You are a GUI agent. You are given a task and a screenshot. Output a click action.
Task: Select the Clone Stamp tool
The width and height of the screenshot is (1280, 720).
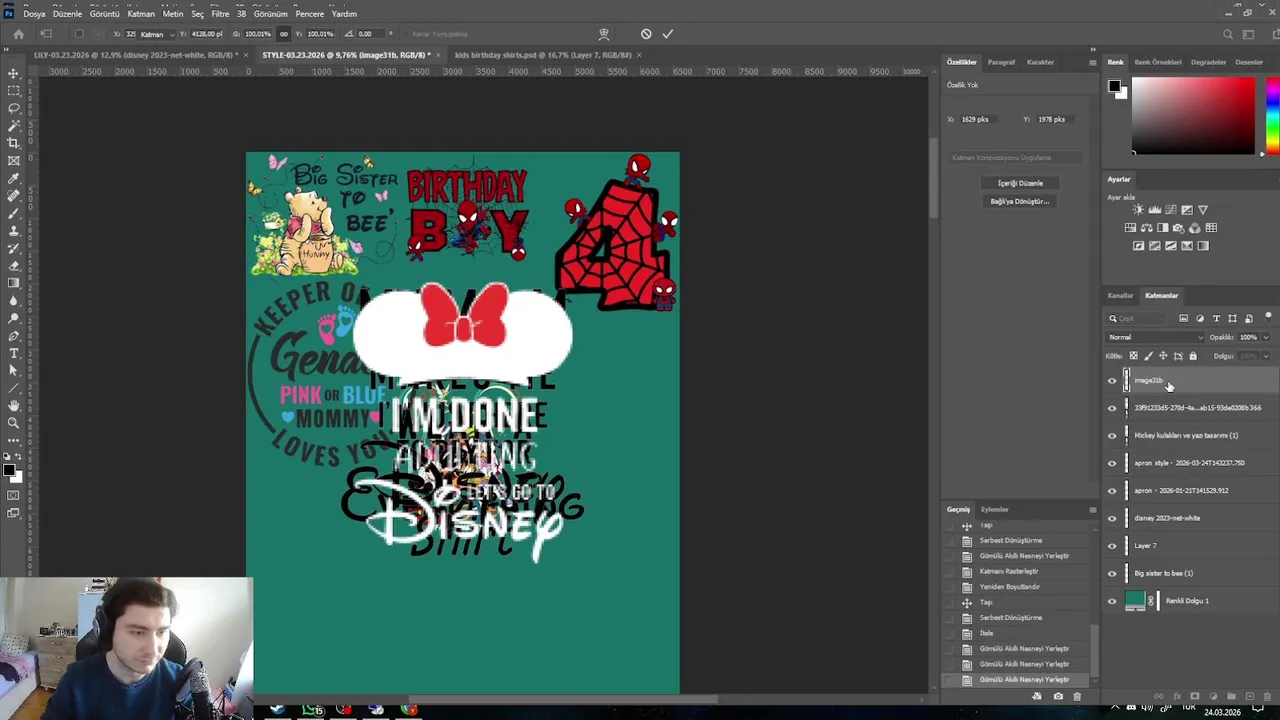[x=13, y=231]
